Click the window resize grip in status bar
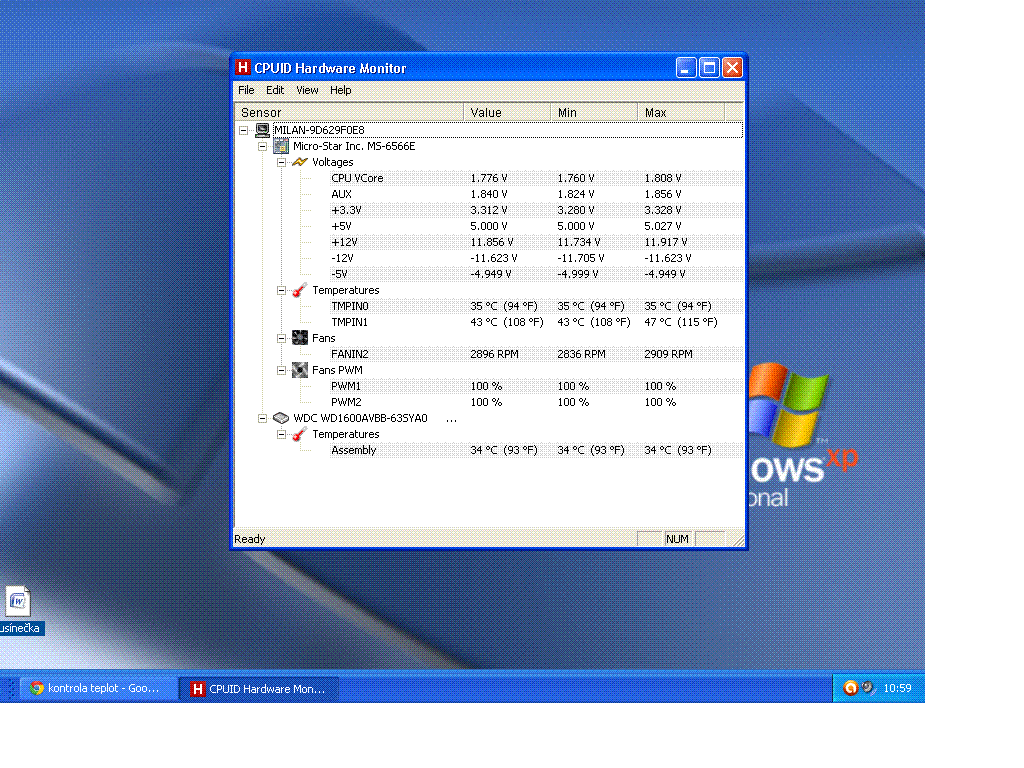 tap(738, 540)
